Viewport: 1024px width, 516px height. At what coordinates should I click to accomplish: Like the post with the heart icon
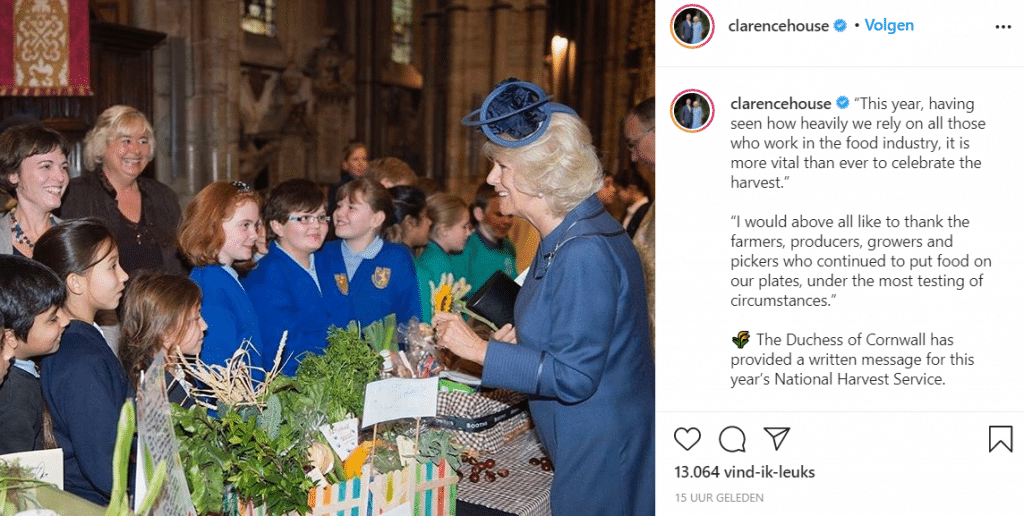point(687,439)
